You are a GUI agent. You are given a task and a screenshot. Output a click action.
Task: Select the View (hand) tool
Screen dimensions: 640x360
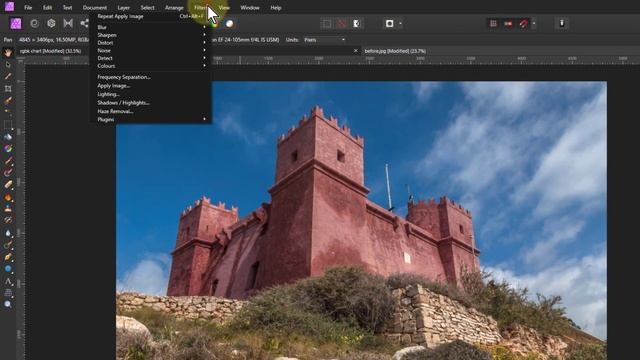8,53
